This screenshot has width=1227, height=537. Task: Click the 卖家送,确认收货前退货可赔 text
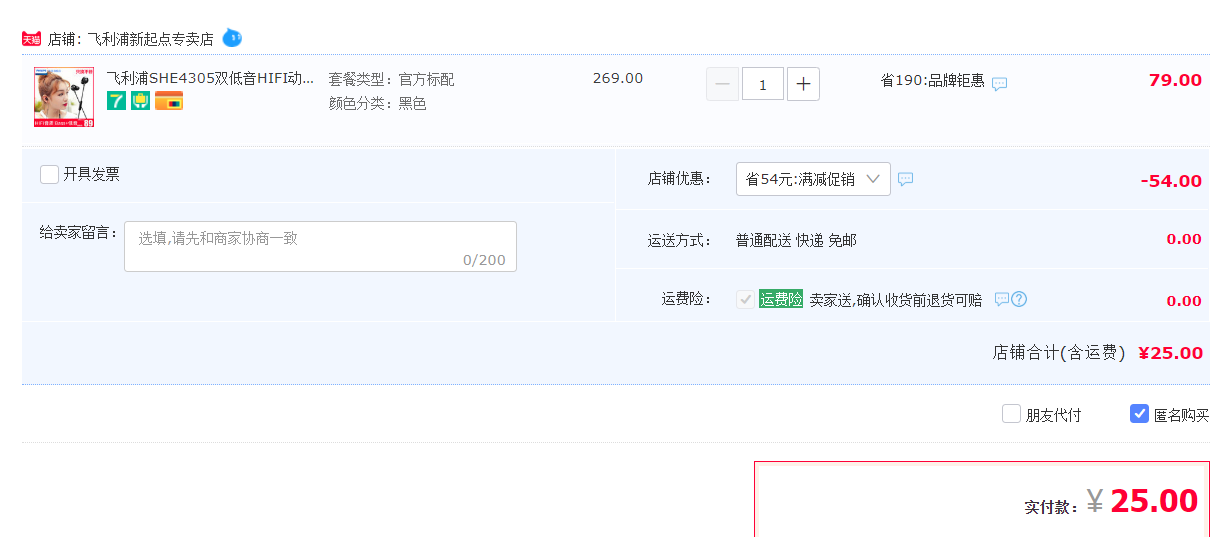point(895,299)
